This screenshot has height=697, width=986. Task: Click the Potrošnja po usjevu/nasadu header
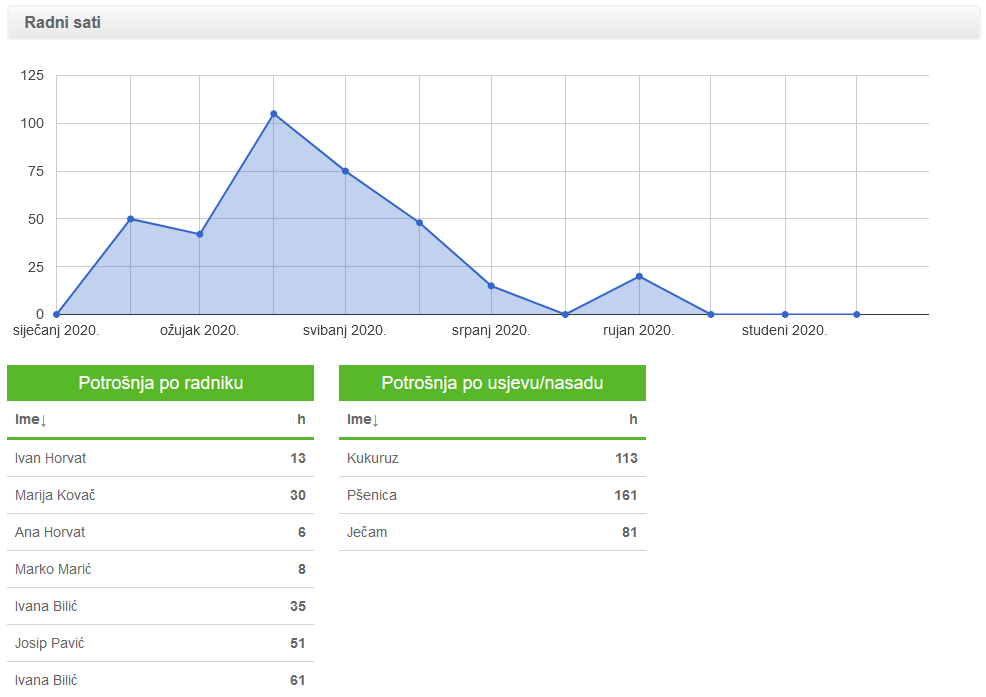pyautogui.click(x=492, y=382)
